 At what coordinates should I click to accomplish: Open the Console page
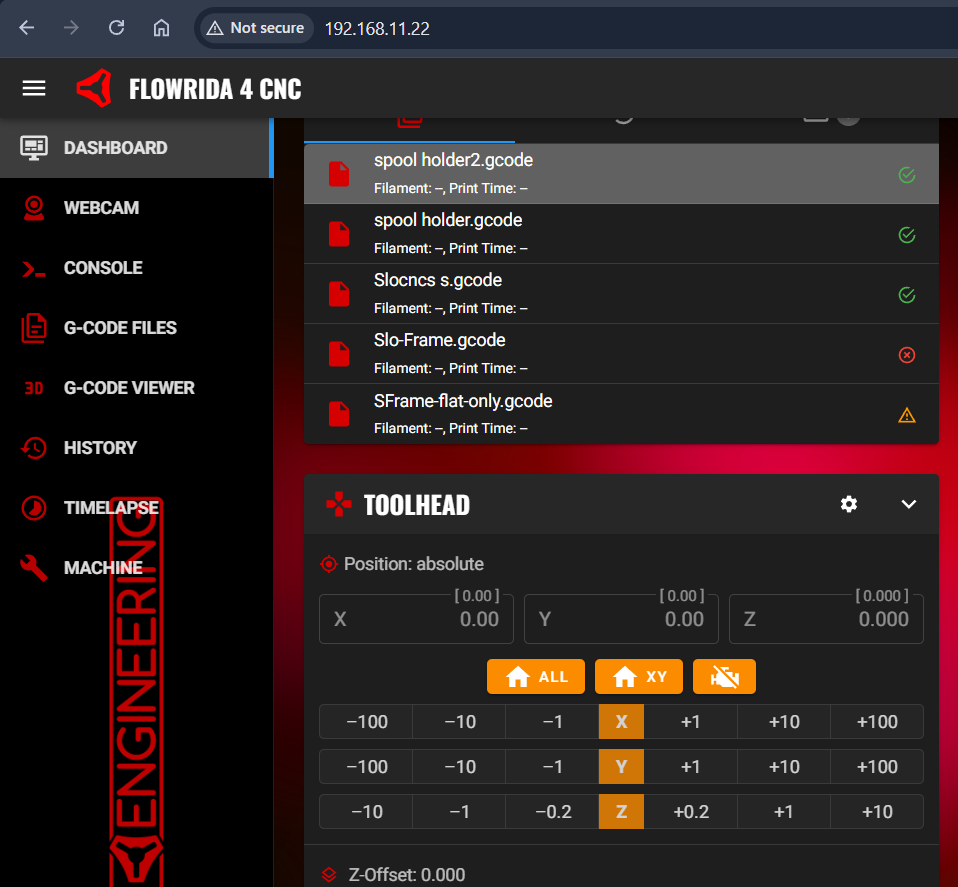click(102, 268)
